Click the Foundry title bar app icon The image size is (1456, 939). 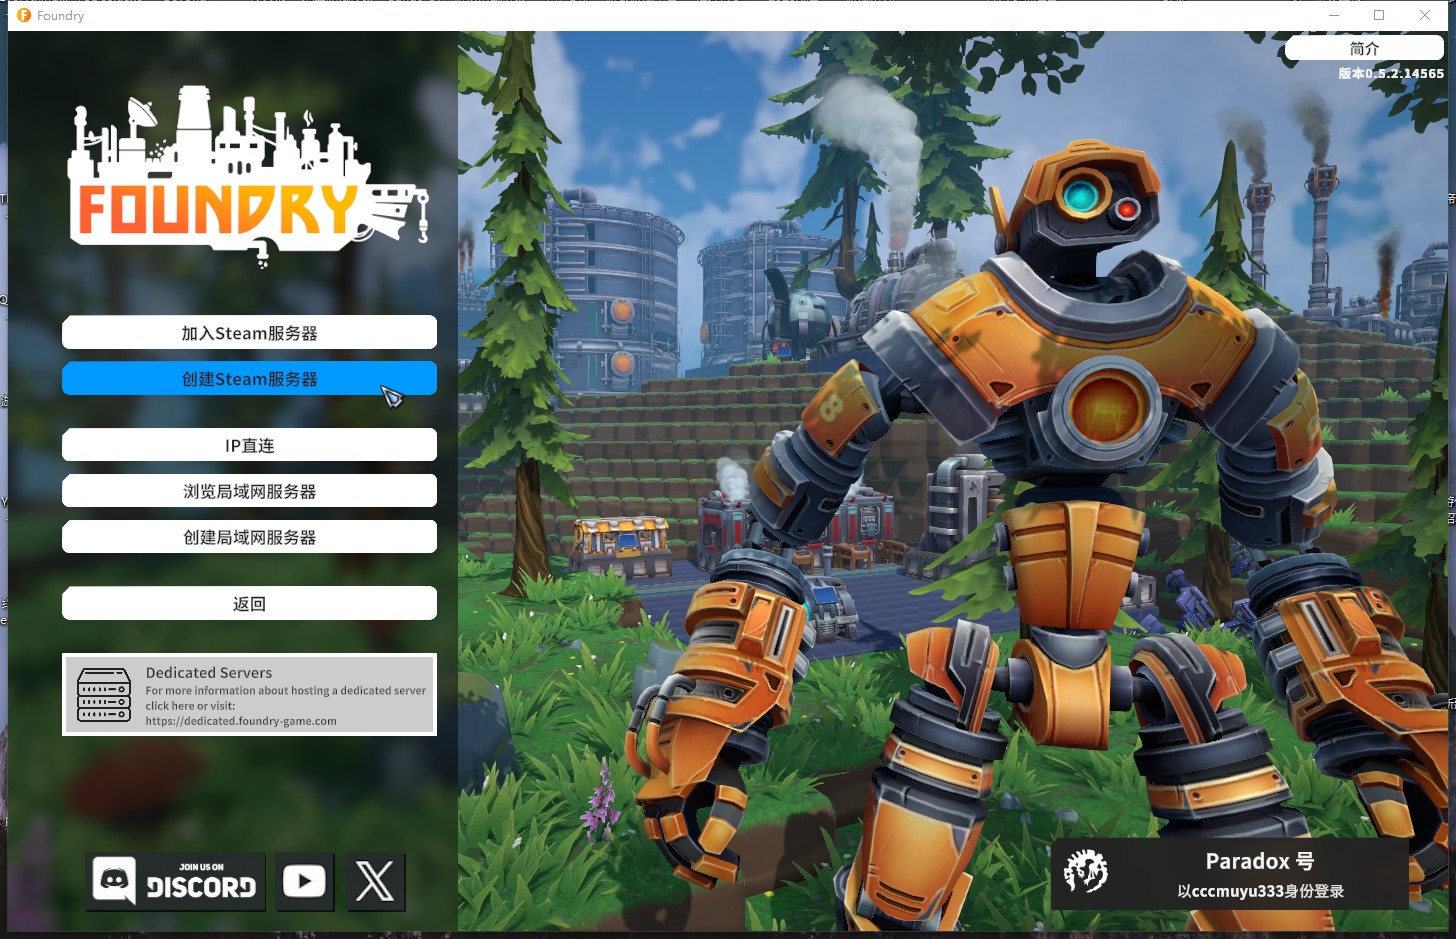(24, 15)
